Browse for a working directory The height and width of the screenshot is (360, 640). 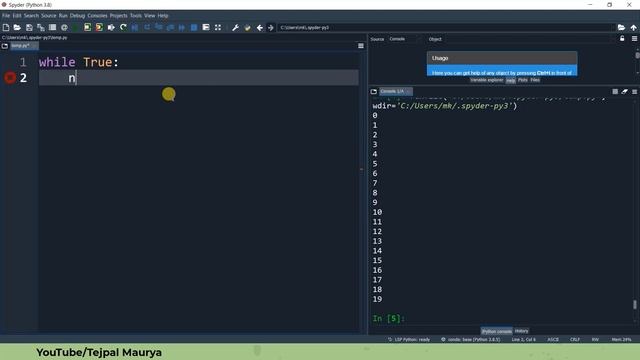pos(621,27)
